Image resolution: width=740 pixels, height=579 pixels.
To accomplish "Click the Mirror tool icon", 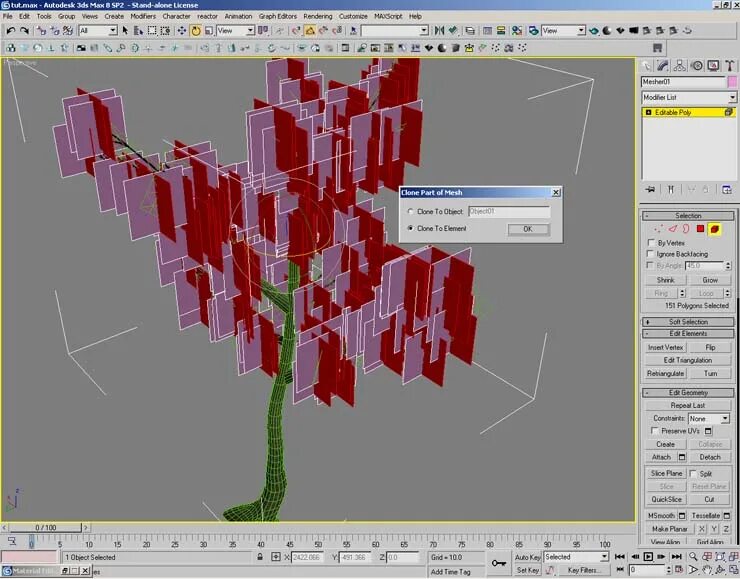I will pyautogui.click(x=439, y=31).
